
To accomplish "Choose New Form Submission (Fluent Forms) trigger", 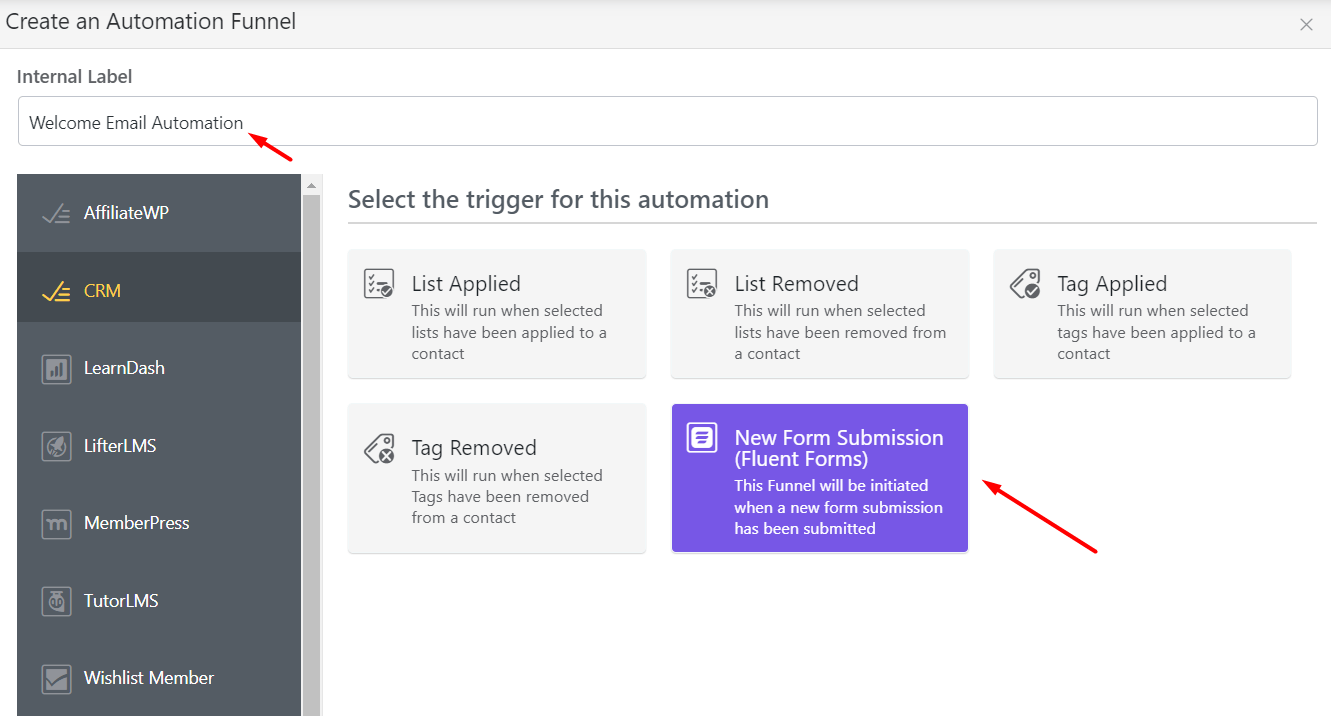I will coord(820,478).
